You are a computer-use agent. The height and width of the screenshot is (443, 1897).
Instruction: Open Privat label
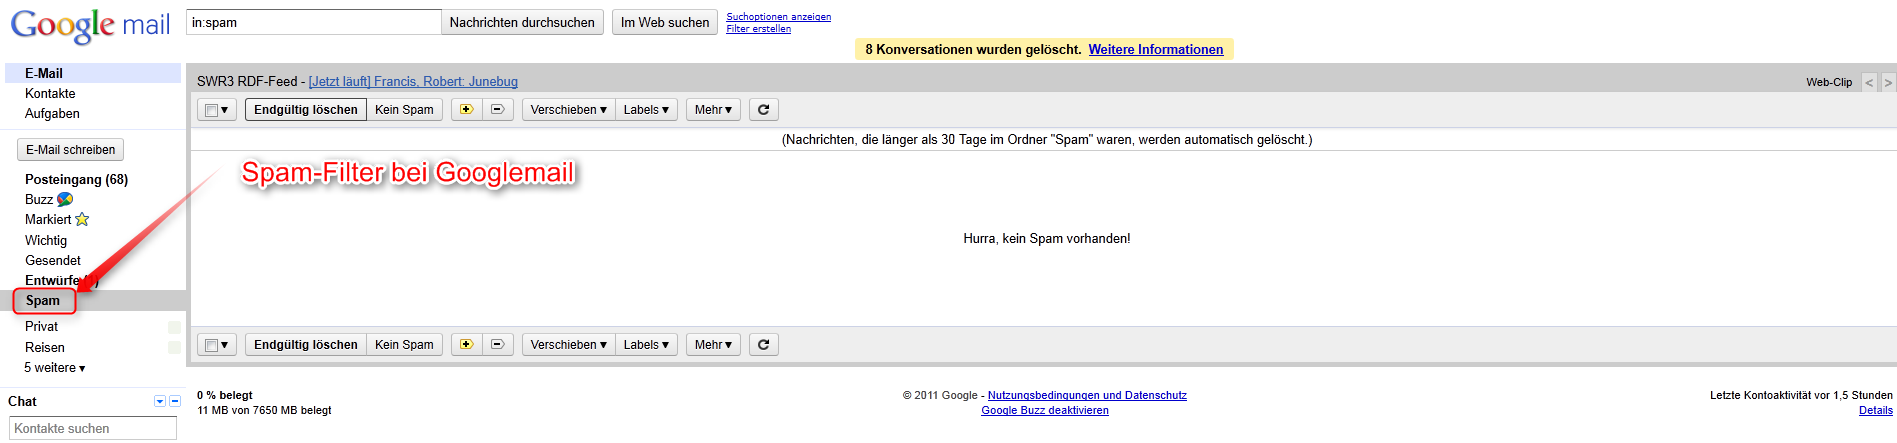(x=41, y=327)
